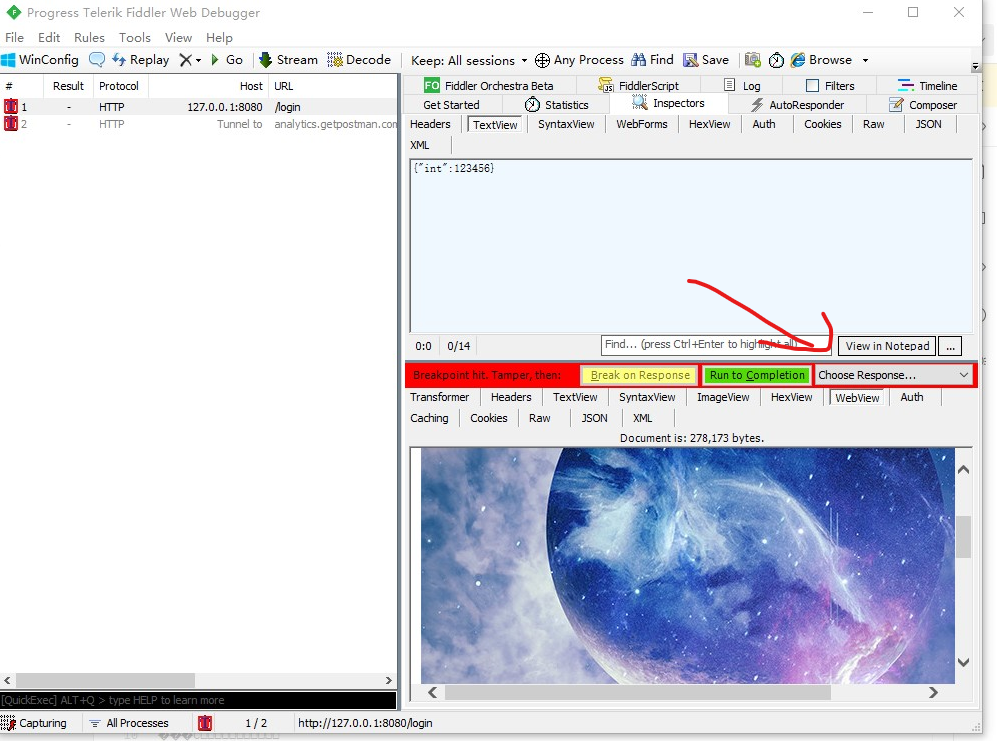This screenshot has width=997, height=741.
Task: Select the response Transformer tab
Action: click(439, 397)
